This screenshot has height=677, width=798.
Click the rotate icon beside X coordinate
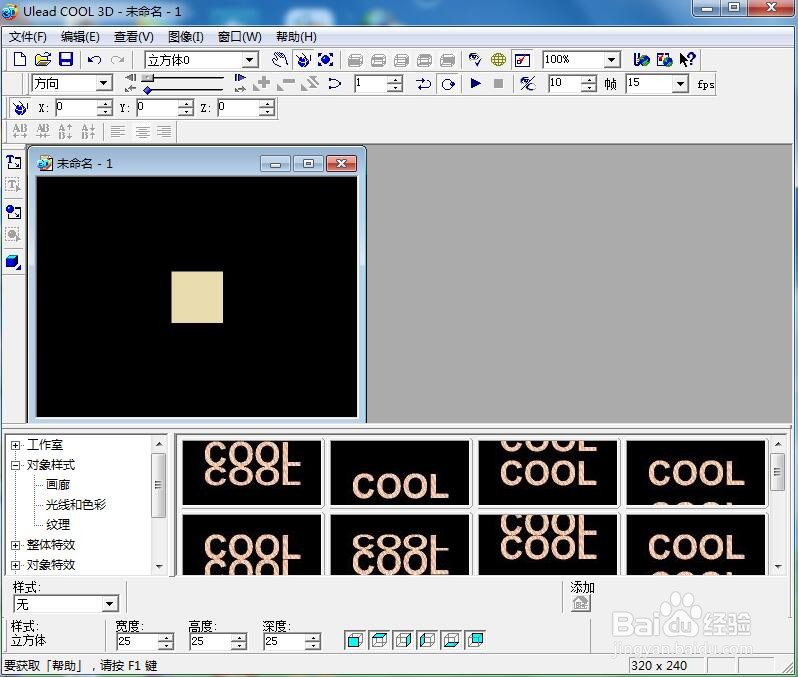click(20, 108)
